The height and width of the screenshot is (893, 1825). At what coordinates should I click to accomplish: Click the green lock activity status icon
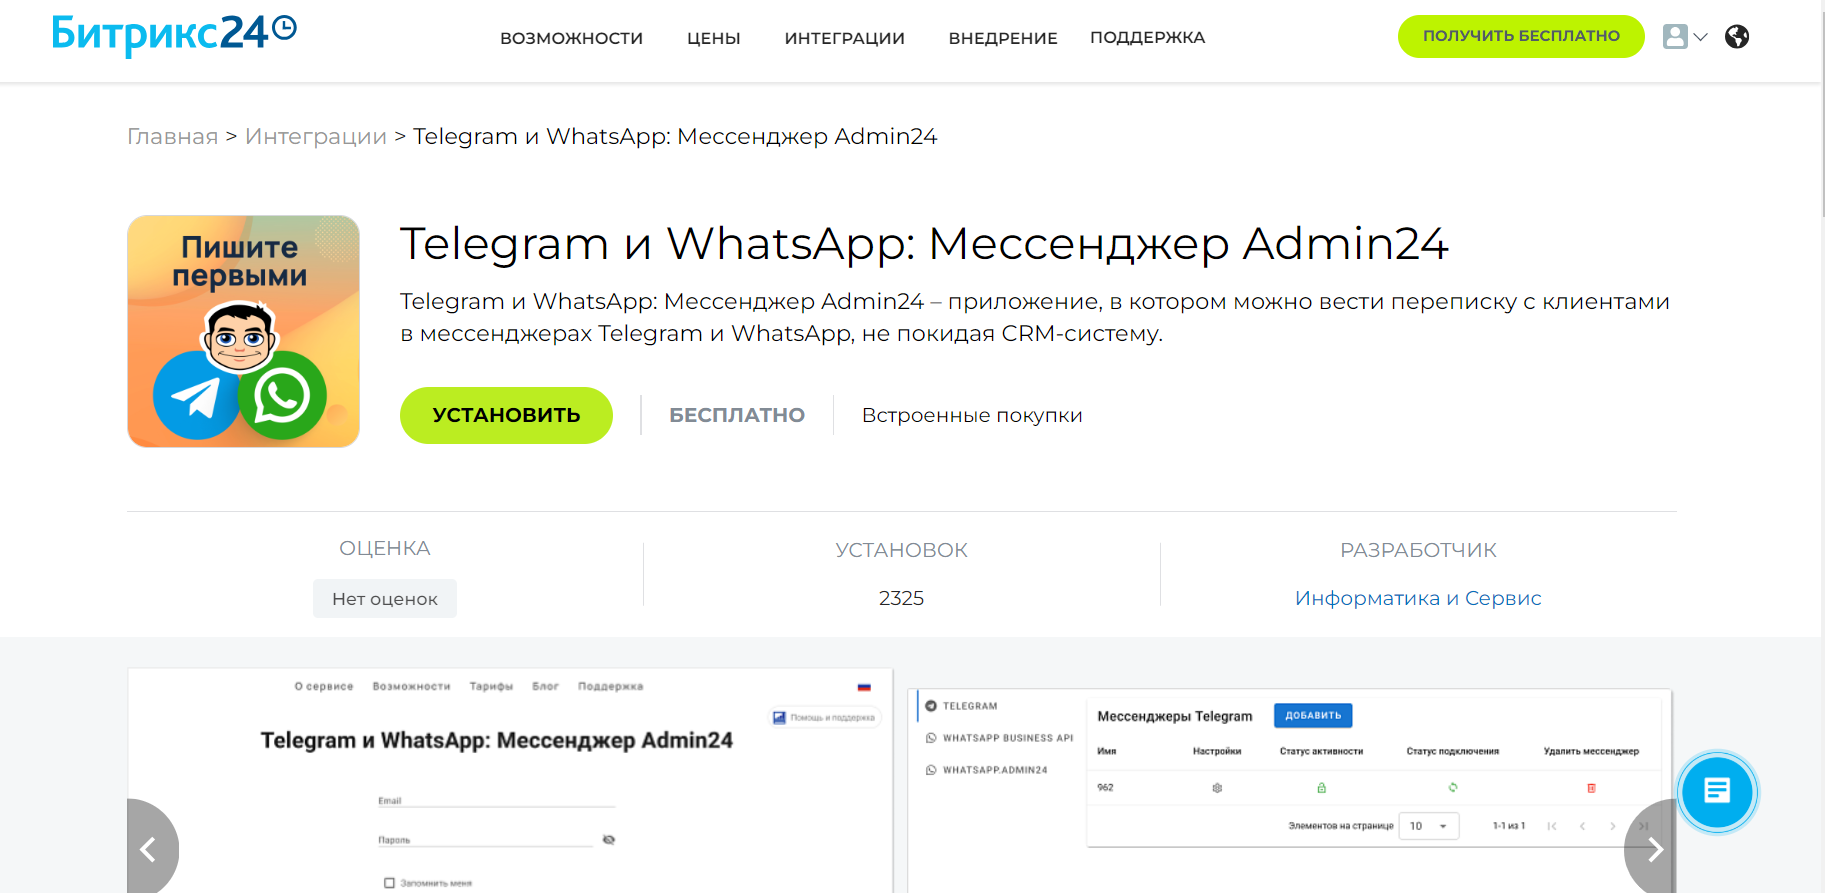coord(1321,788)
